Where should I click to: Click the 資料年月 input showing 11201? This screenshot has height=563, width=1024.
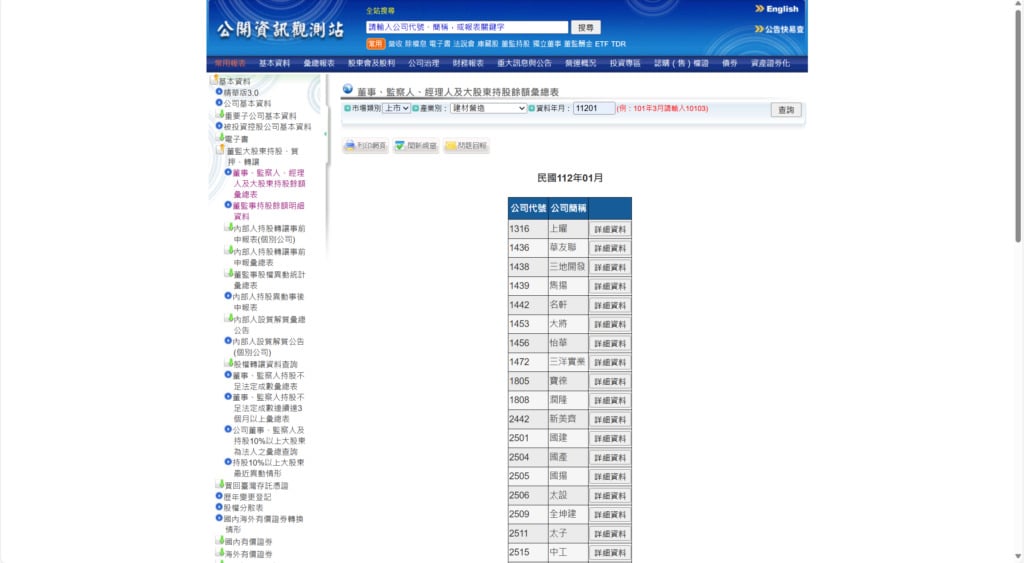[594, 108]
